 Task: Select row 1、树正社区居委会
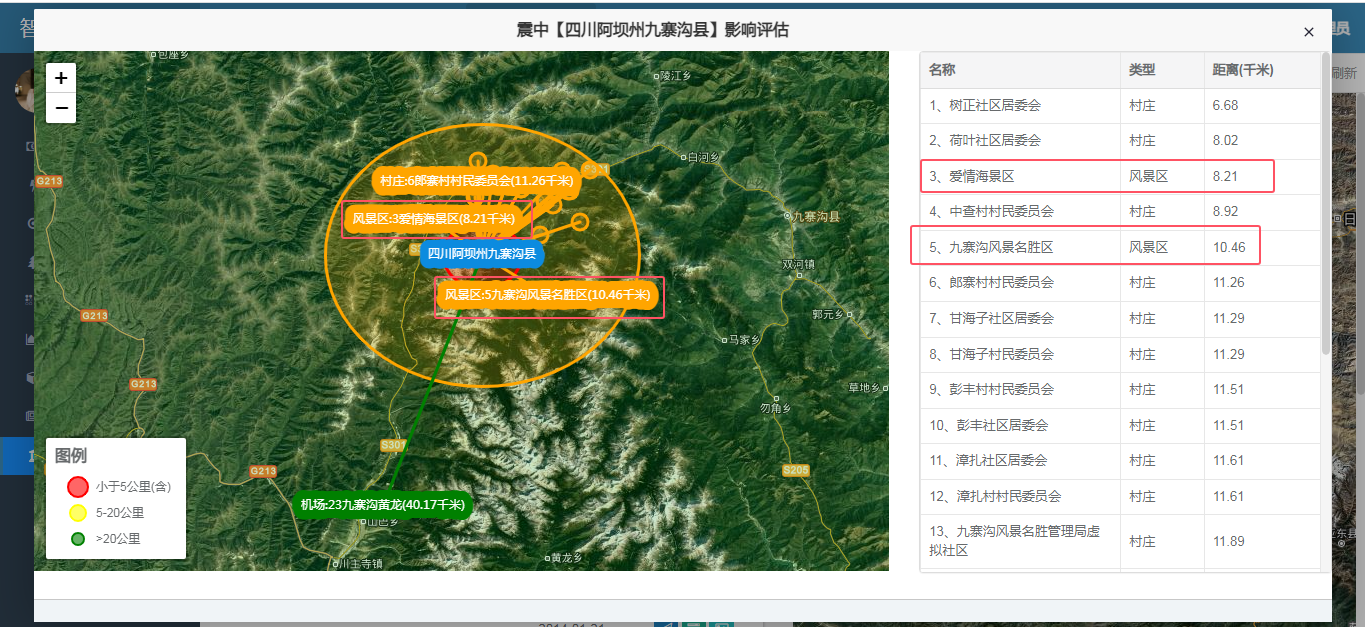point(1120,106)
